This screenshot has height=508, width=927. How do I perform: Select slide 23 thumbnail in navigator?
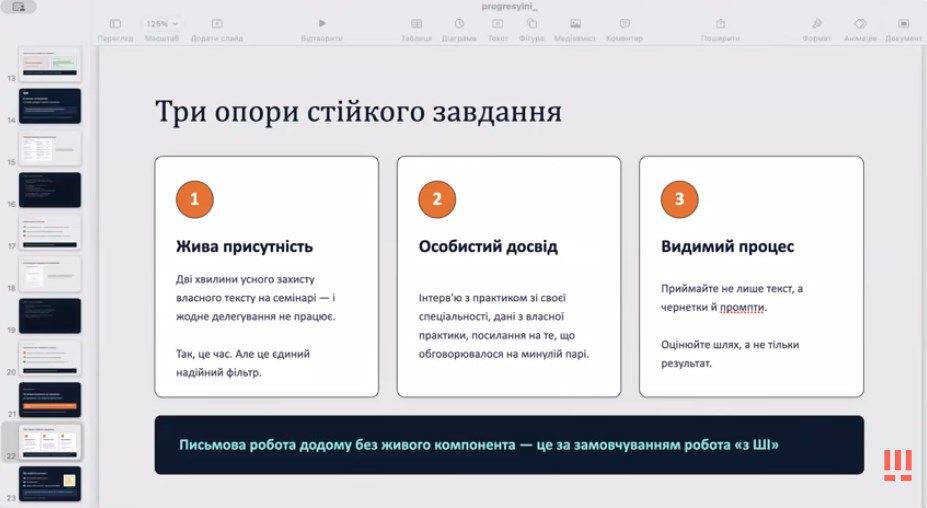click(x=50, y=484)
